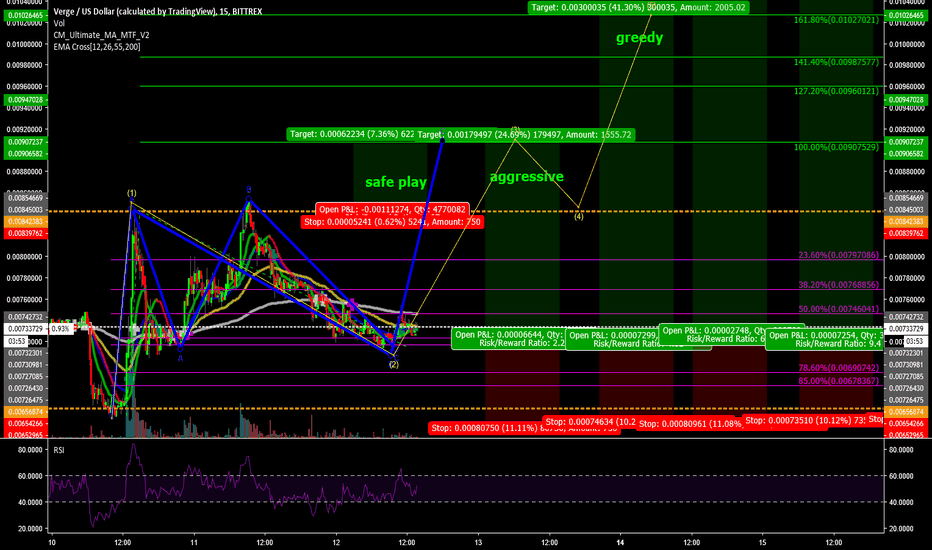Click the 161.80%(0.01027021) Fibonacci label

click(836, 20)
